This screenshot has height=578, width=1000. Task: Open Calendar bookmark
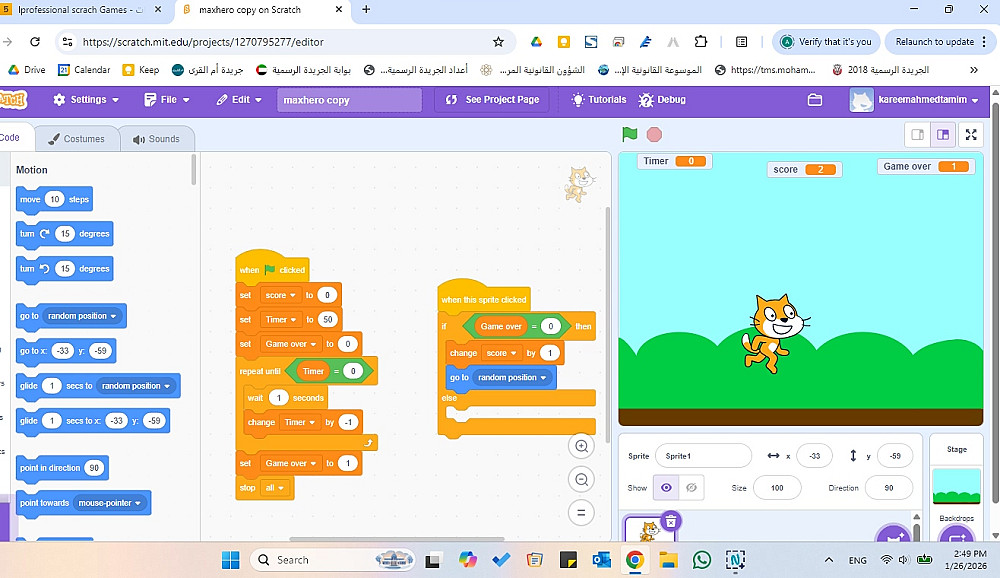84,70
